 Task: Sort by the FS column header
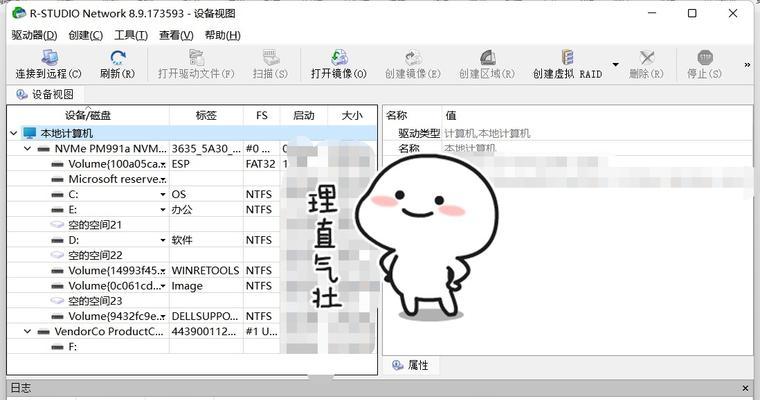[x=262, y=115]
